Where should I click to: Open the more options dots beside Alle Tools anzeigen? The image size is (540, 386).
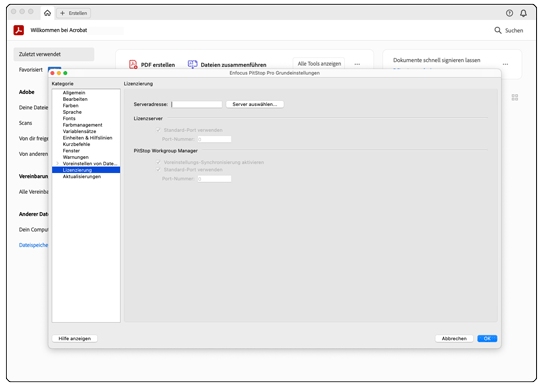(x=357, y=64)
